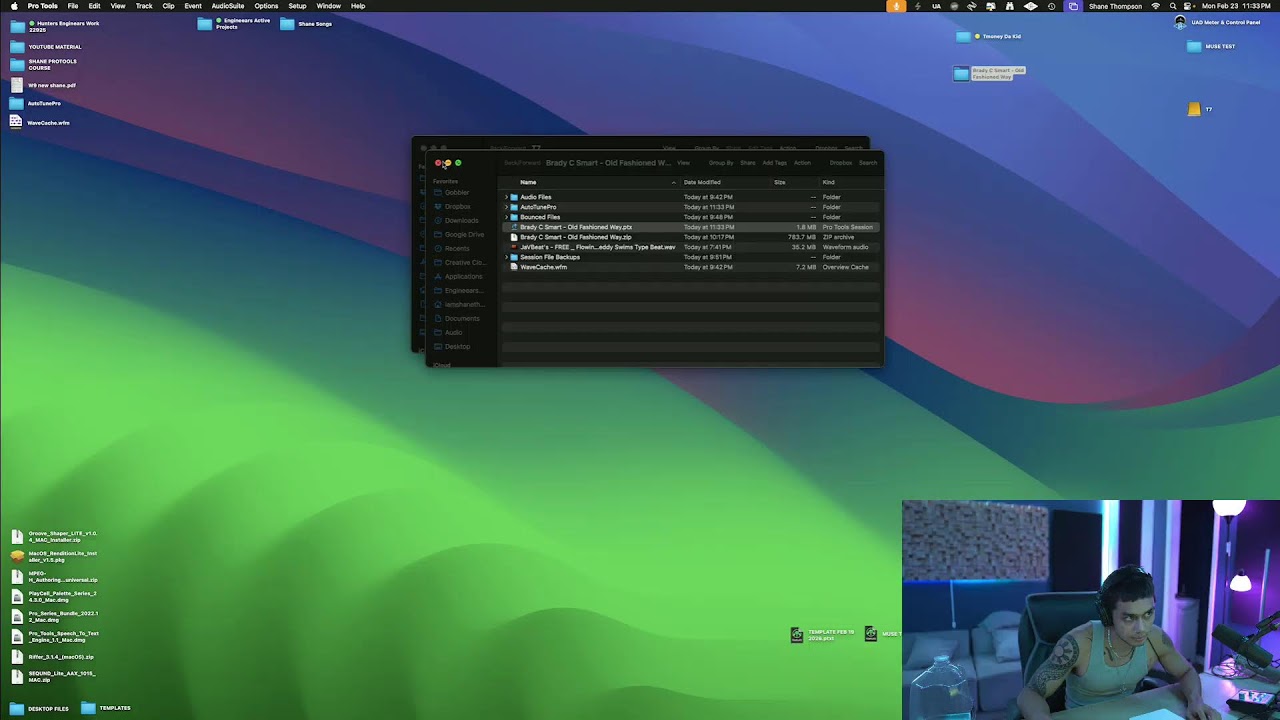Screen dimensions: 1280x720
Task: Open UAD Meter & Control Panel icon
Action: (1217, 22)
